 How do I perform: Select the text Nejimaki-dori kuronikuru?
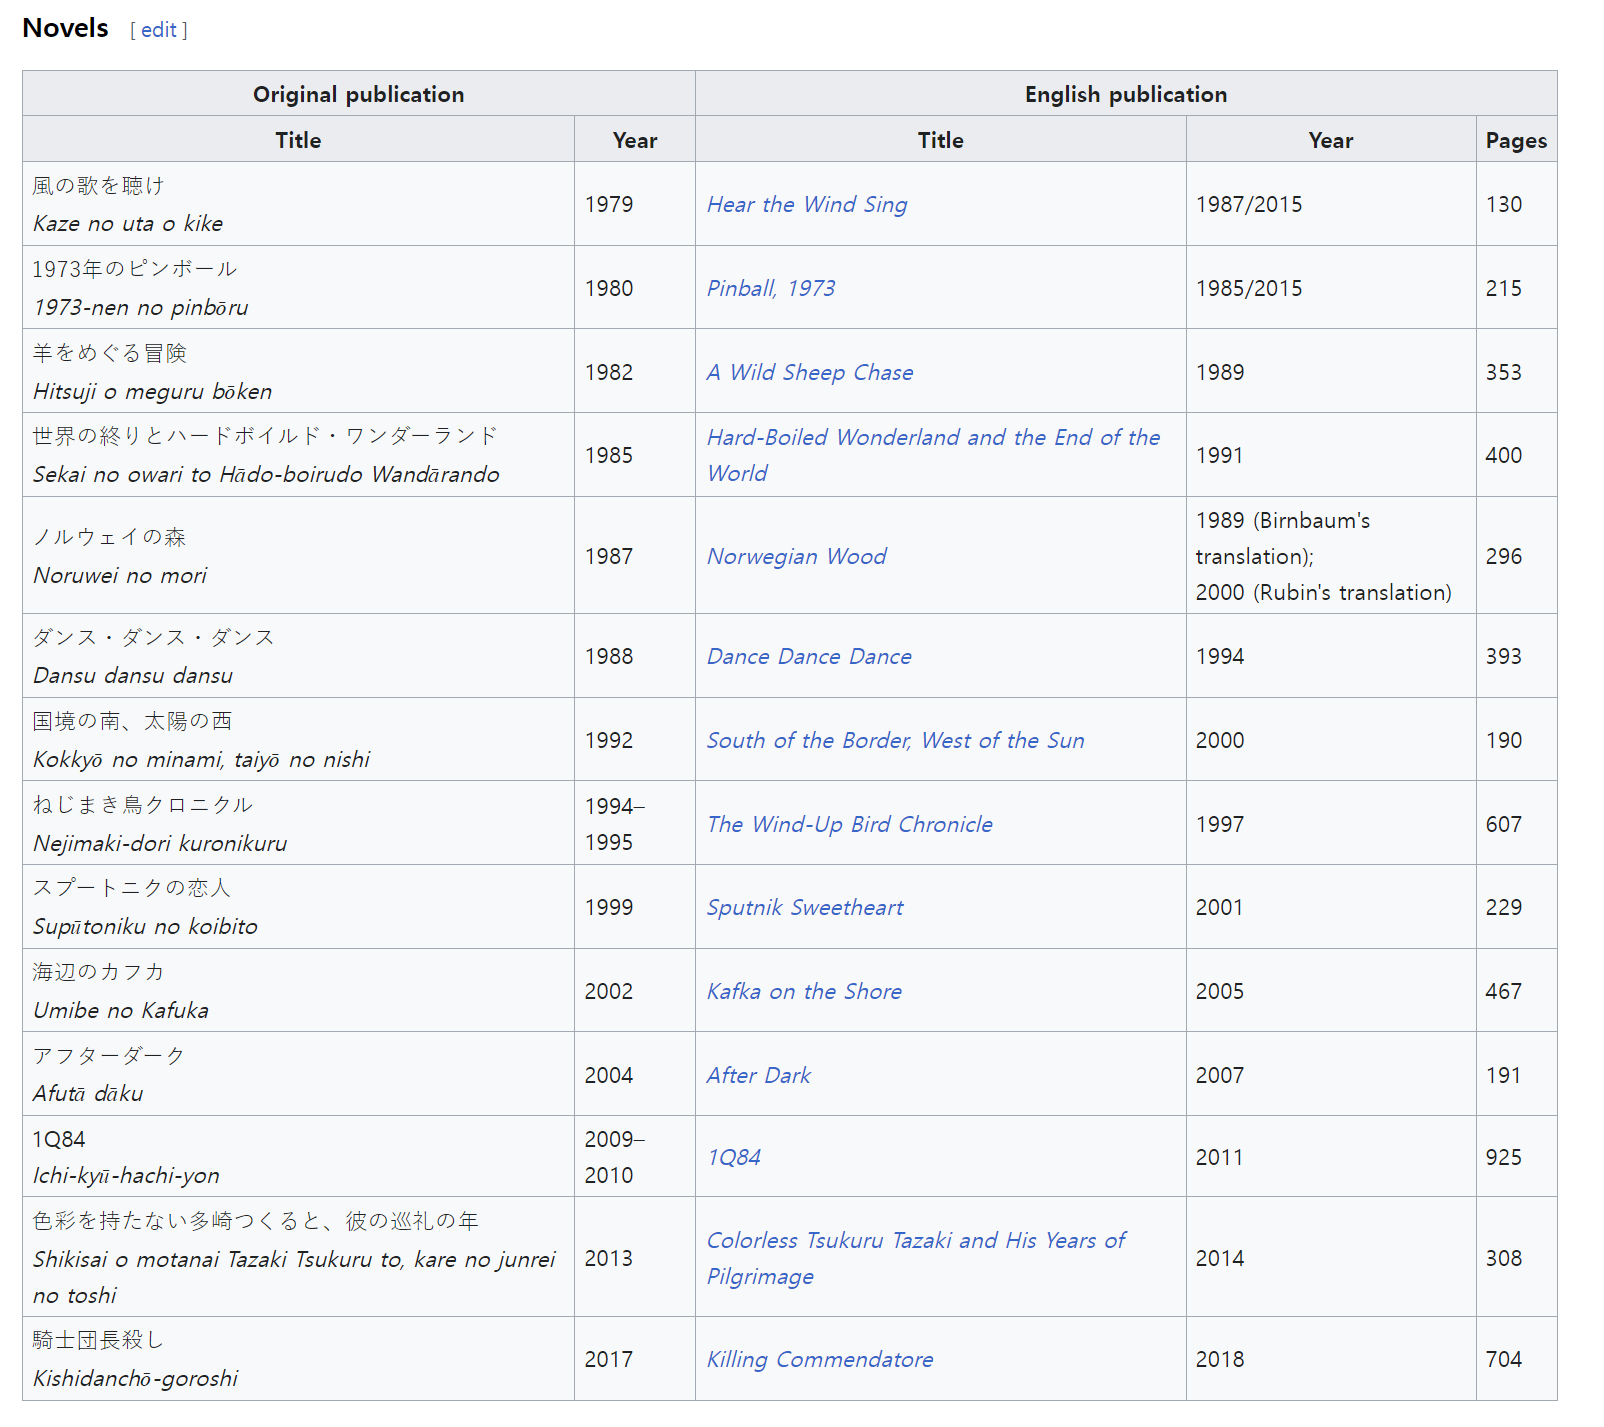coord(160,843)
